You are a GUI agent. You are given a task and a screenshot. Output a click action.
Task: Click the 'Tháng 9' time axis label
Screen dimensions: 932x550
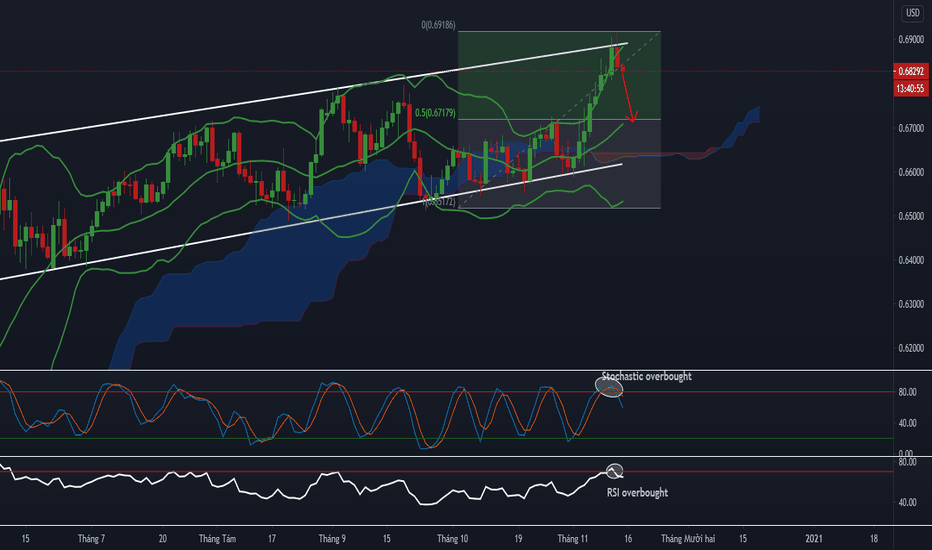332,539
